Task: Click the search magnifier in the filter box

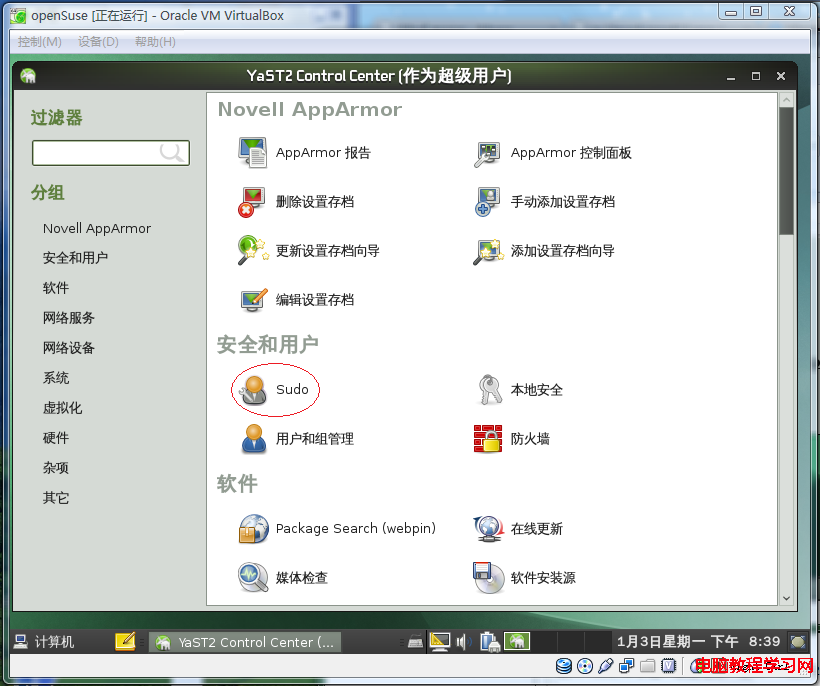Action: (x=172, y=153)
